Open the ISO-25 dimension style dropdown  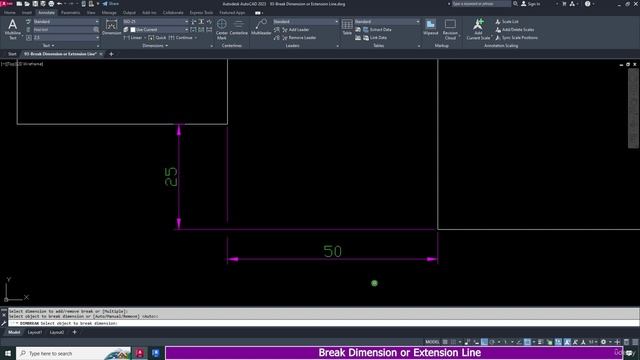[x=156, y=21]
